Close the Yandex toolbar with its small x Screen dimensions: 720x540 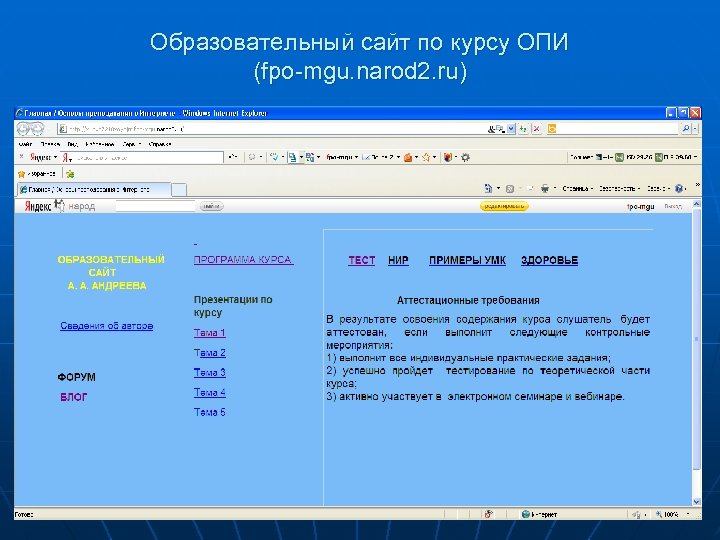[x=21, y=157]
